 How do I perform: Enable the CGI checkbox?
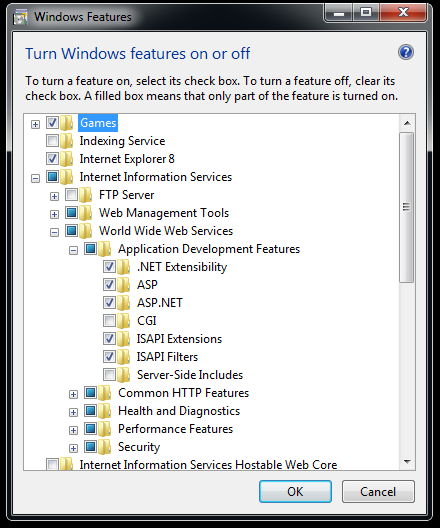pos(109,320)
